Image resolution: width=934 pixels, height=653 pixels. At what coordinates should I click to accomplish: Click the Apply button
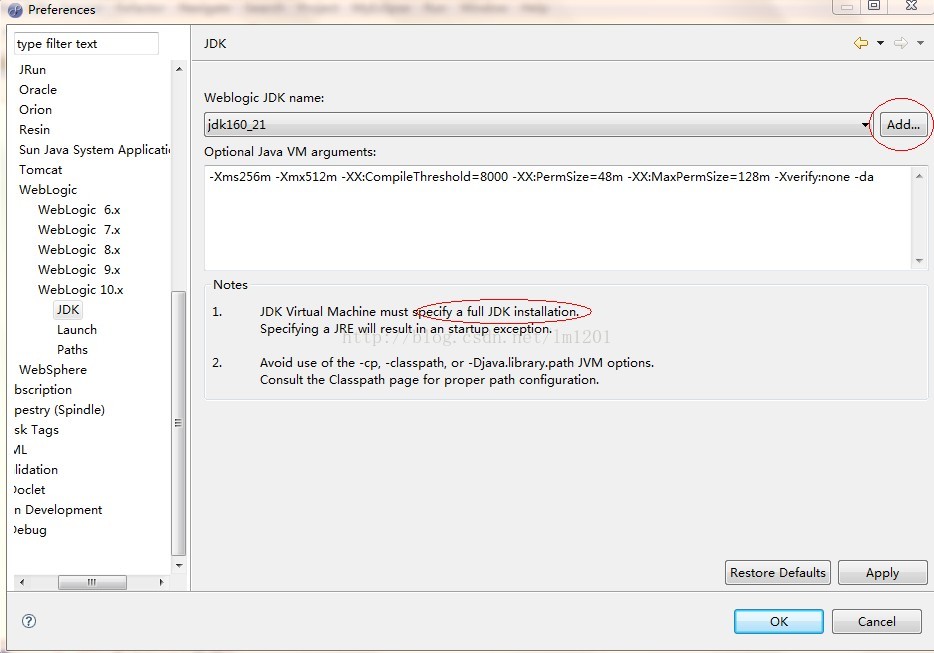tap(882, 573)
